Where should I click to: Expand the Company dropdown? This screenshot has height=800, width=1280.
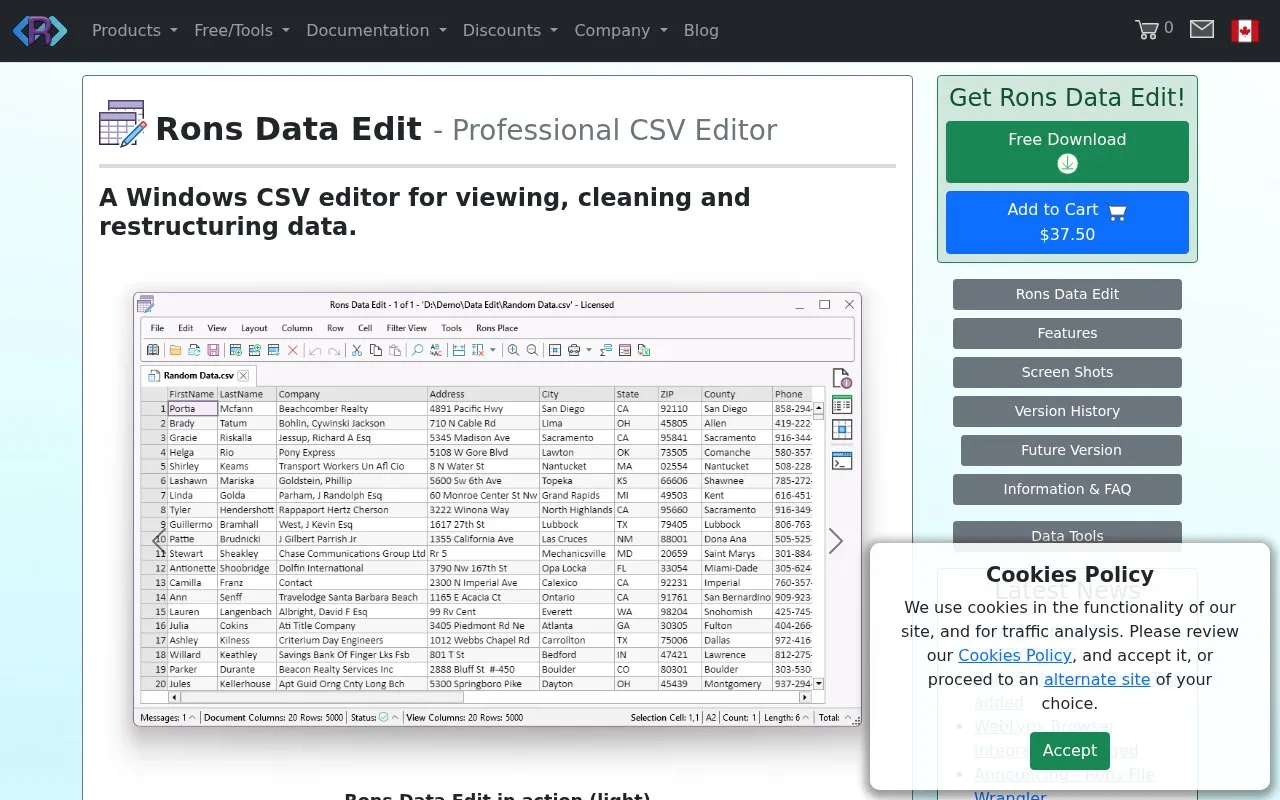(621, 30)
